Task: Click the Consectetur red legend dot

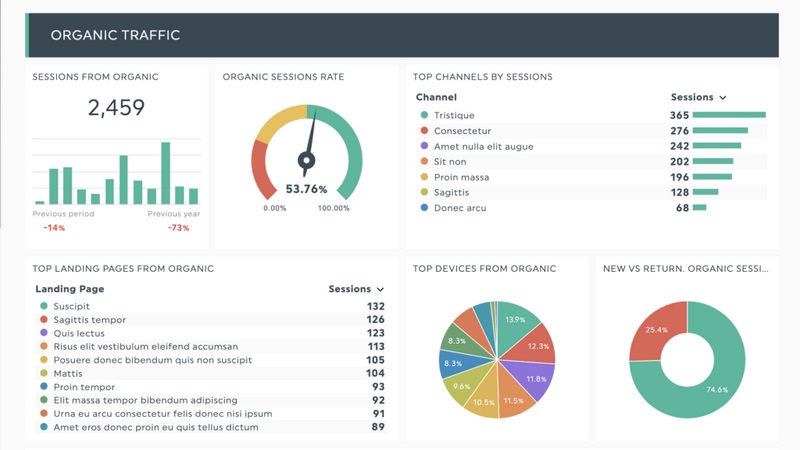Action: pyautogui.click(x=424, y=131)
